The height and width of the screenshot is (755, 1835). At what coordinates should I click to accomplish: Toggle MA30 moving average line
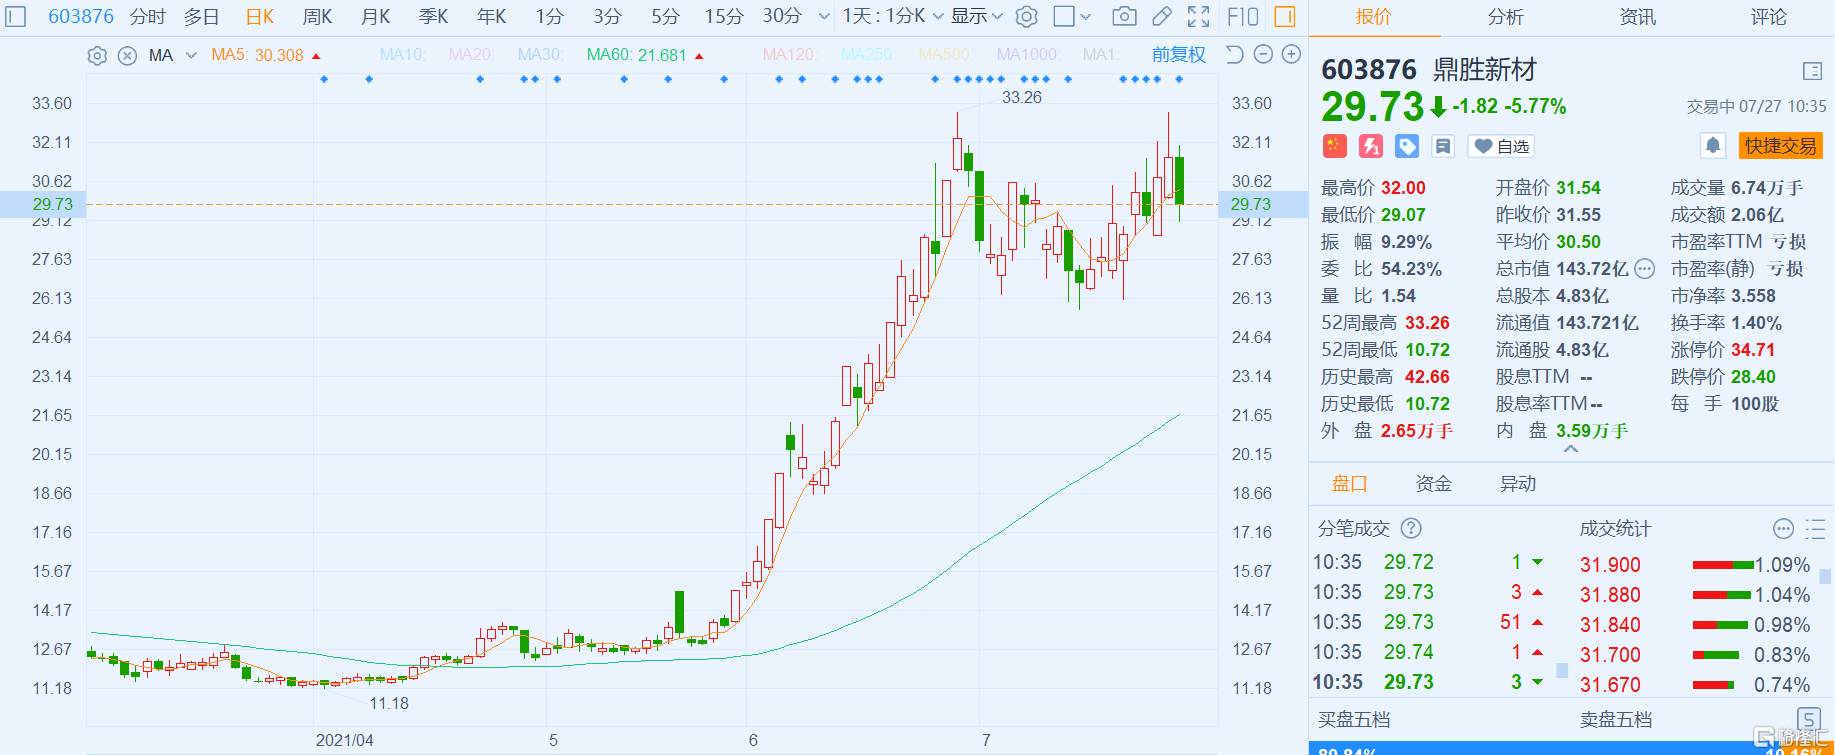pos(541,55)
